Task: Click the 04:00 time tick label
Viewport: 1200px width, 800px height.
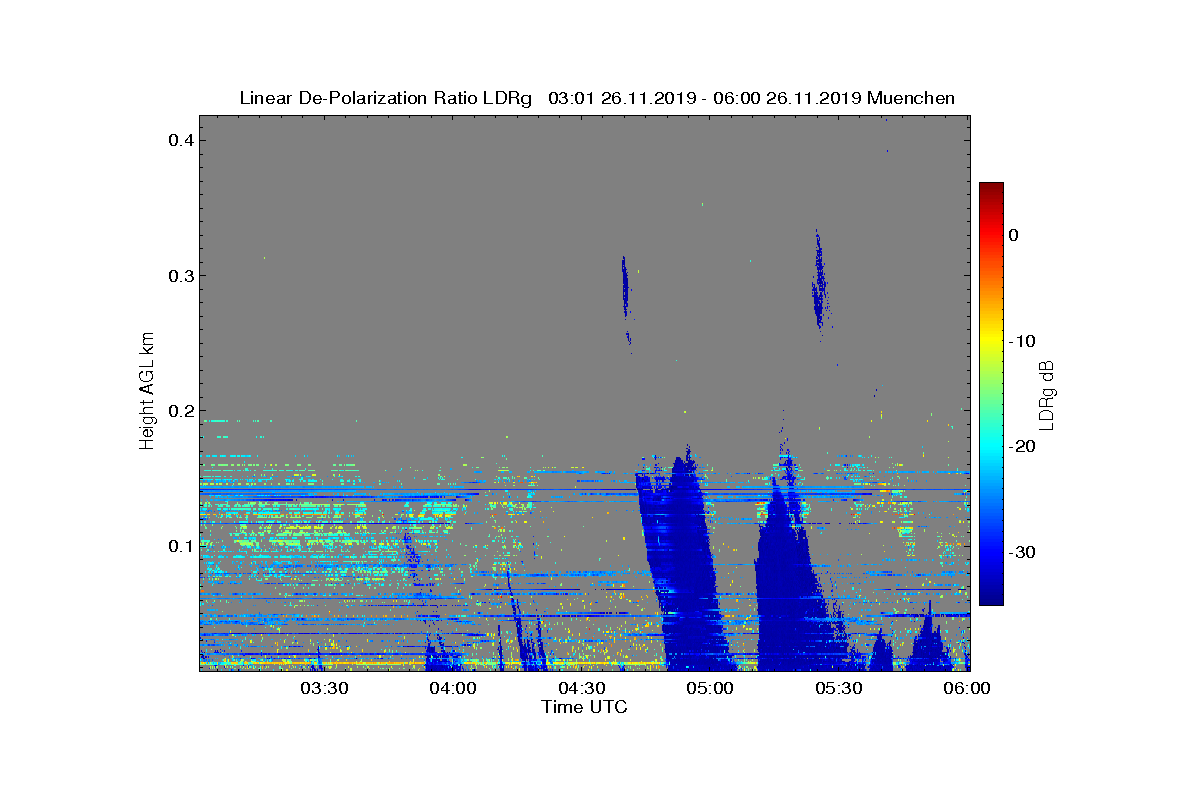Action: click(453, 688)
